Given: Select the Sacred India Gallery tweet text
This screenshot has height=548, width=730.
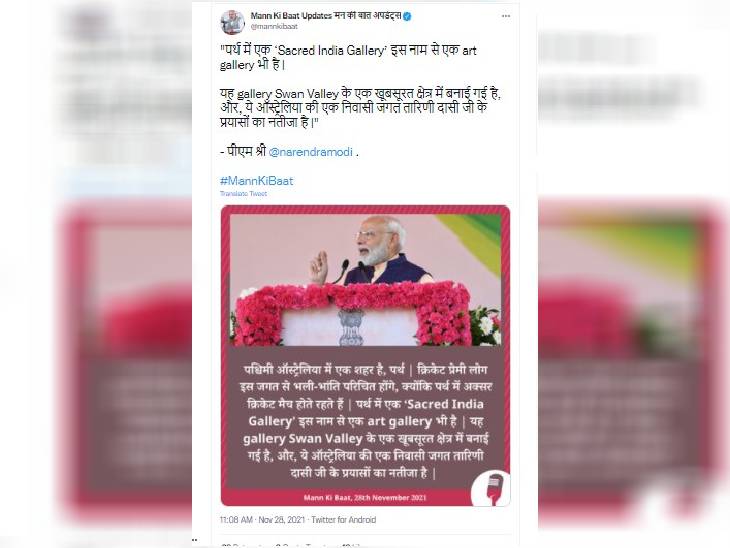Looking at the screenshot, I should pos(348,57).
